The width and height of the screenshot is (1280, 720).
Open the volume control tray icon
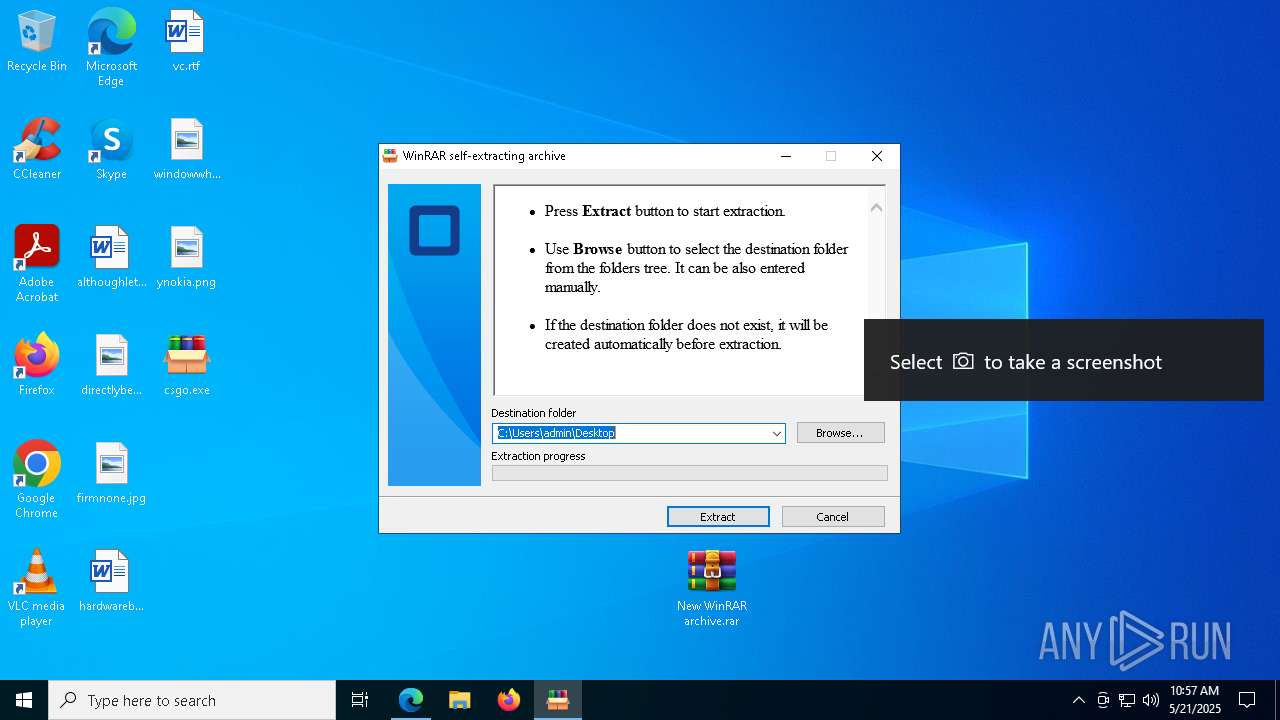tap(1151, 700)
